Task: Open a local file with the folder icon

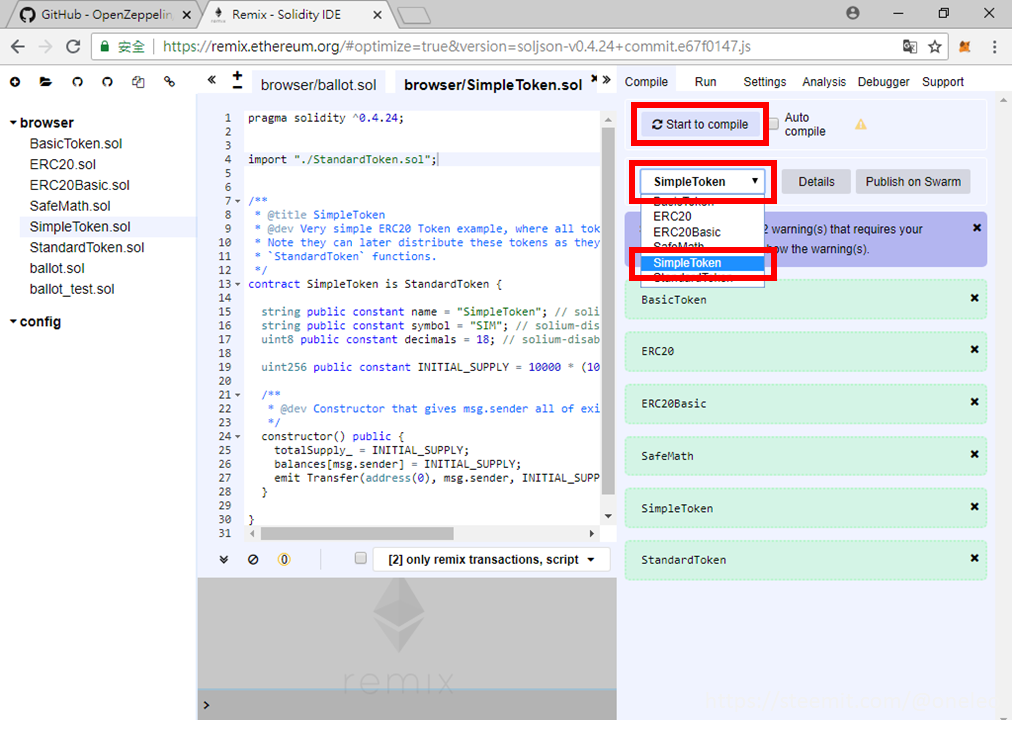Action: 45,82
